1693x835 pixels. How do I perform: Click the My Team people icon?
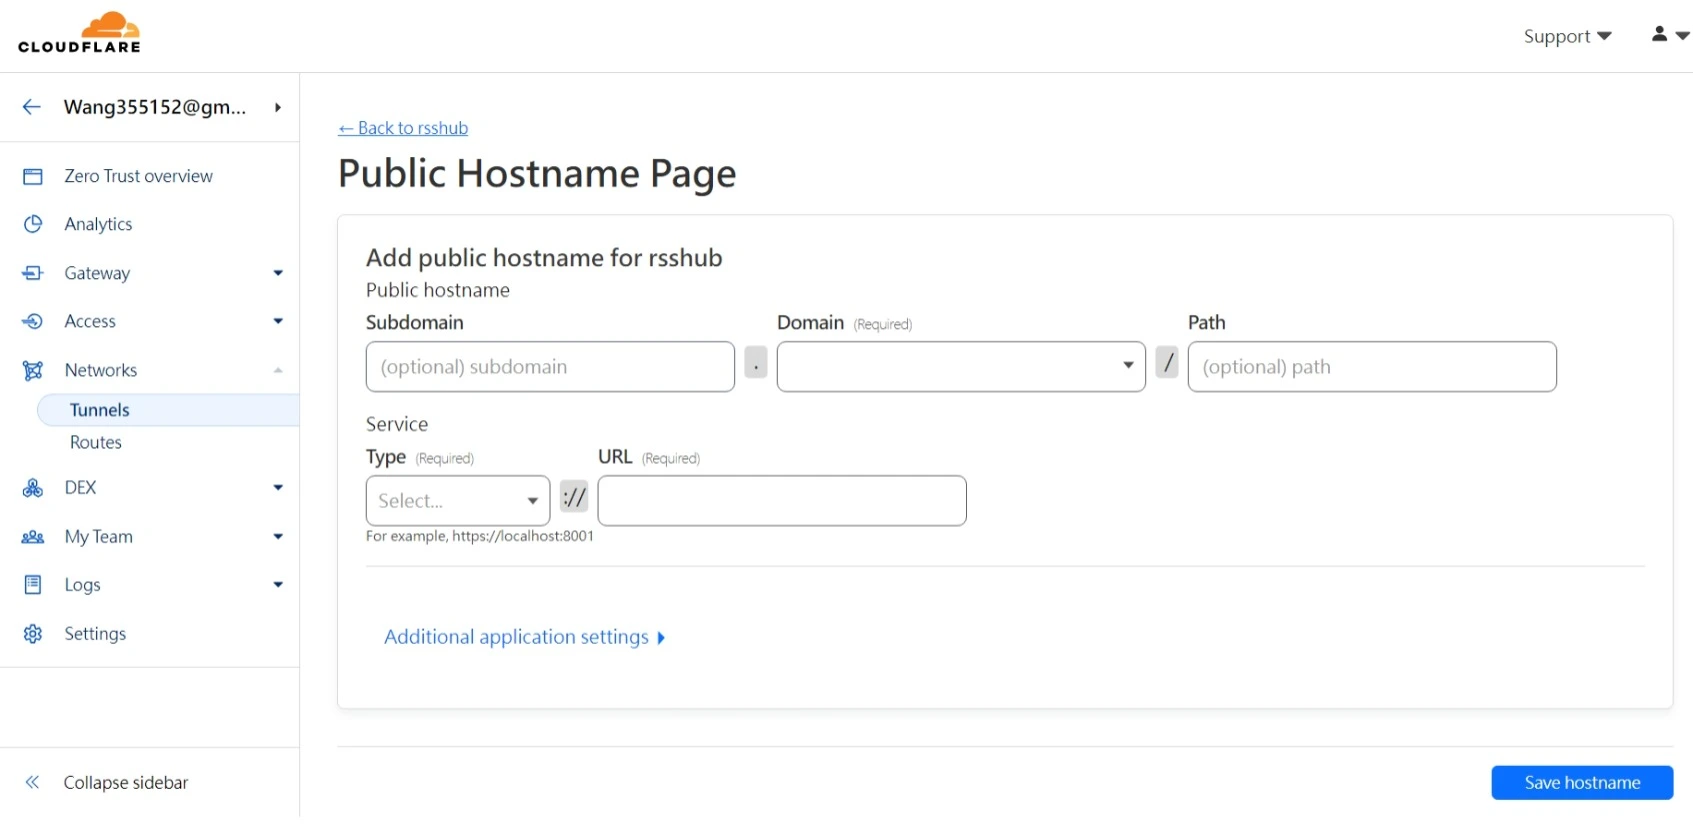[x=33, y=537]
